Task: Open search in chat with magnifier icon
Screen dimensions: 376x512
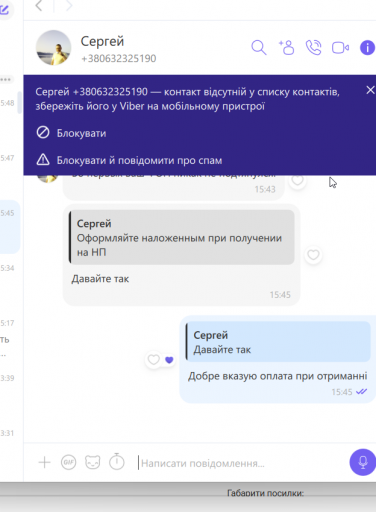Action: pyautogui.click(x=259, y=48)
